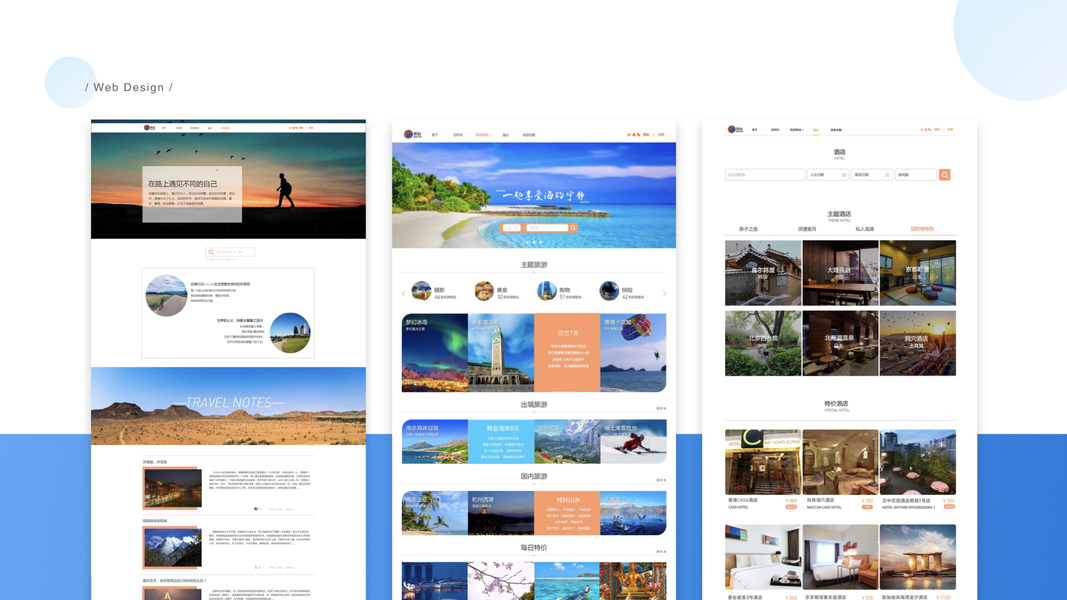The height and width of the screenshot is (600, 1067).
Task: Select the 探险 theme circle icon
Action: tap(609, 290)
